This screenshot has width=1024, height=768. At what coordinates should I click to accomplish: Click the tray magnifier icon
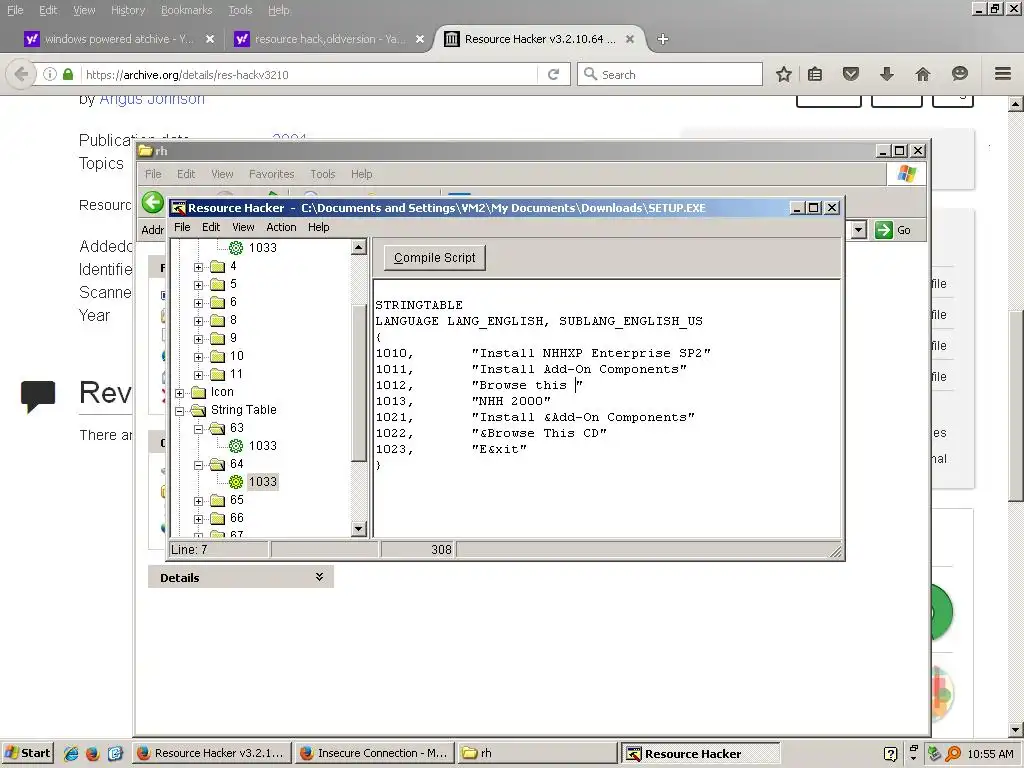pyautogui.click(x=953, y=754)
